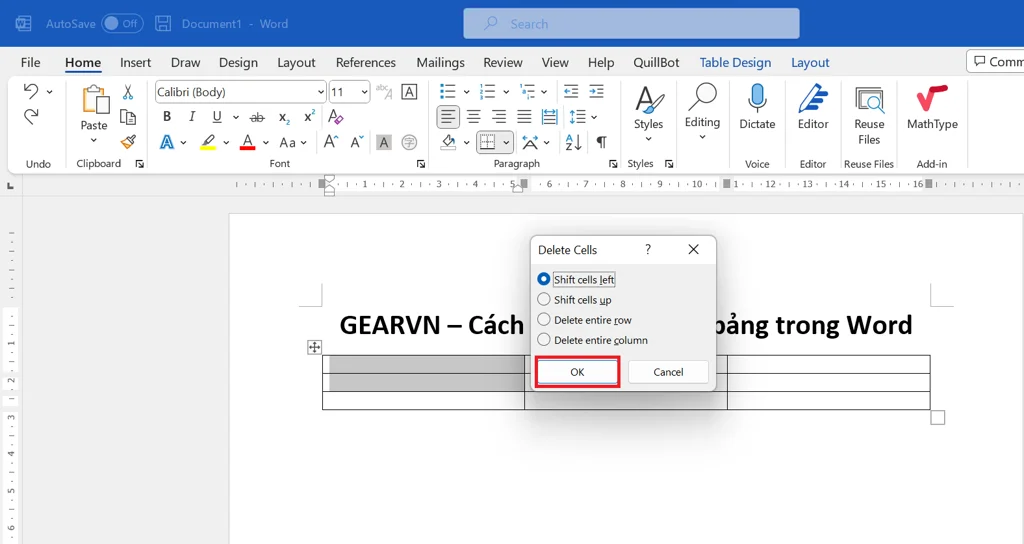The width and height of the screenshot is (1024, 544).
Task: Sort the selection alphabetically
Action: click(x=573, y=142)
